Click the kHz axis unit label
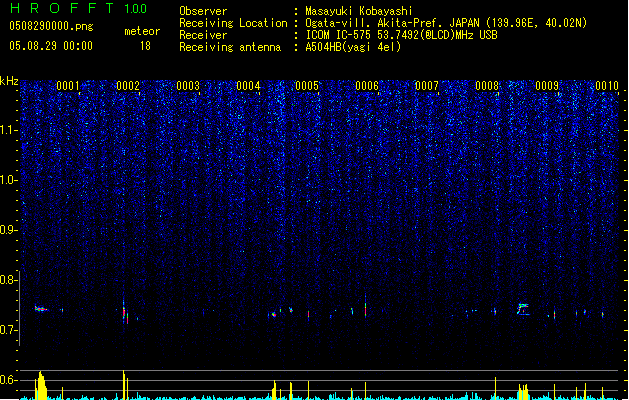The width and height of the screenshot is (629, 400). tap(9, 81)
